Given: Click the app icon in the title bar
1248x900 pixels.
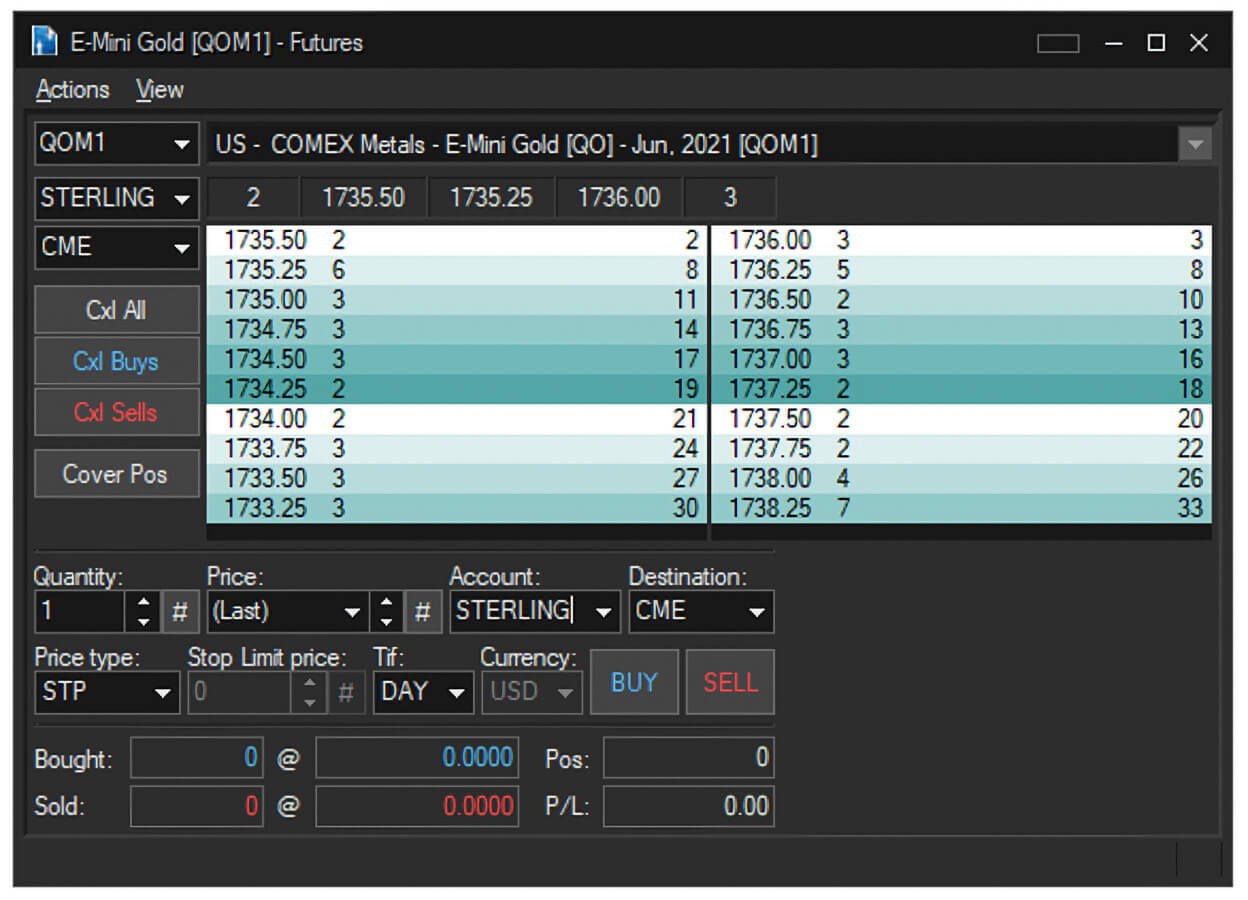Looking at the screenshot, I should point(44,42).
